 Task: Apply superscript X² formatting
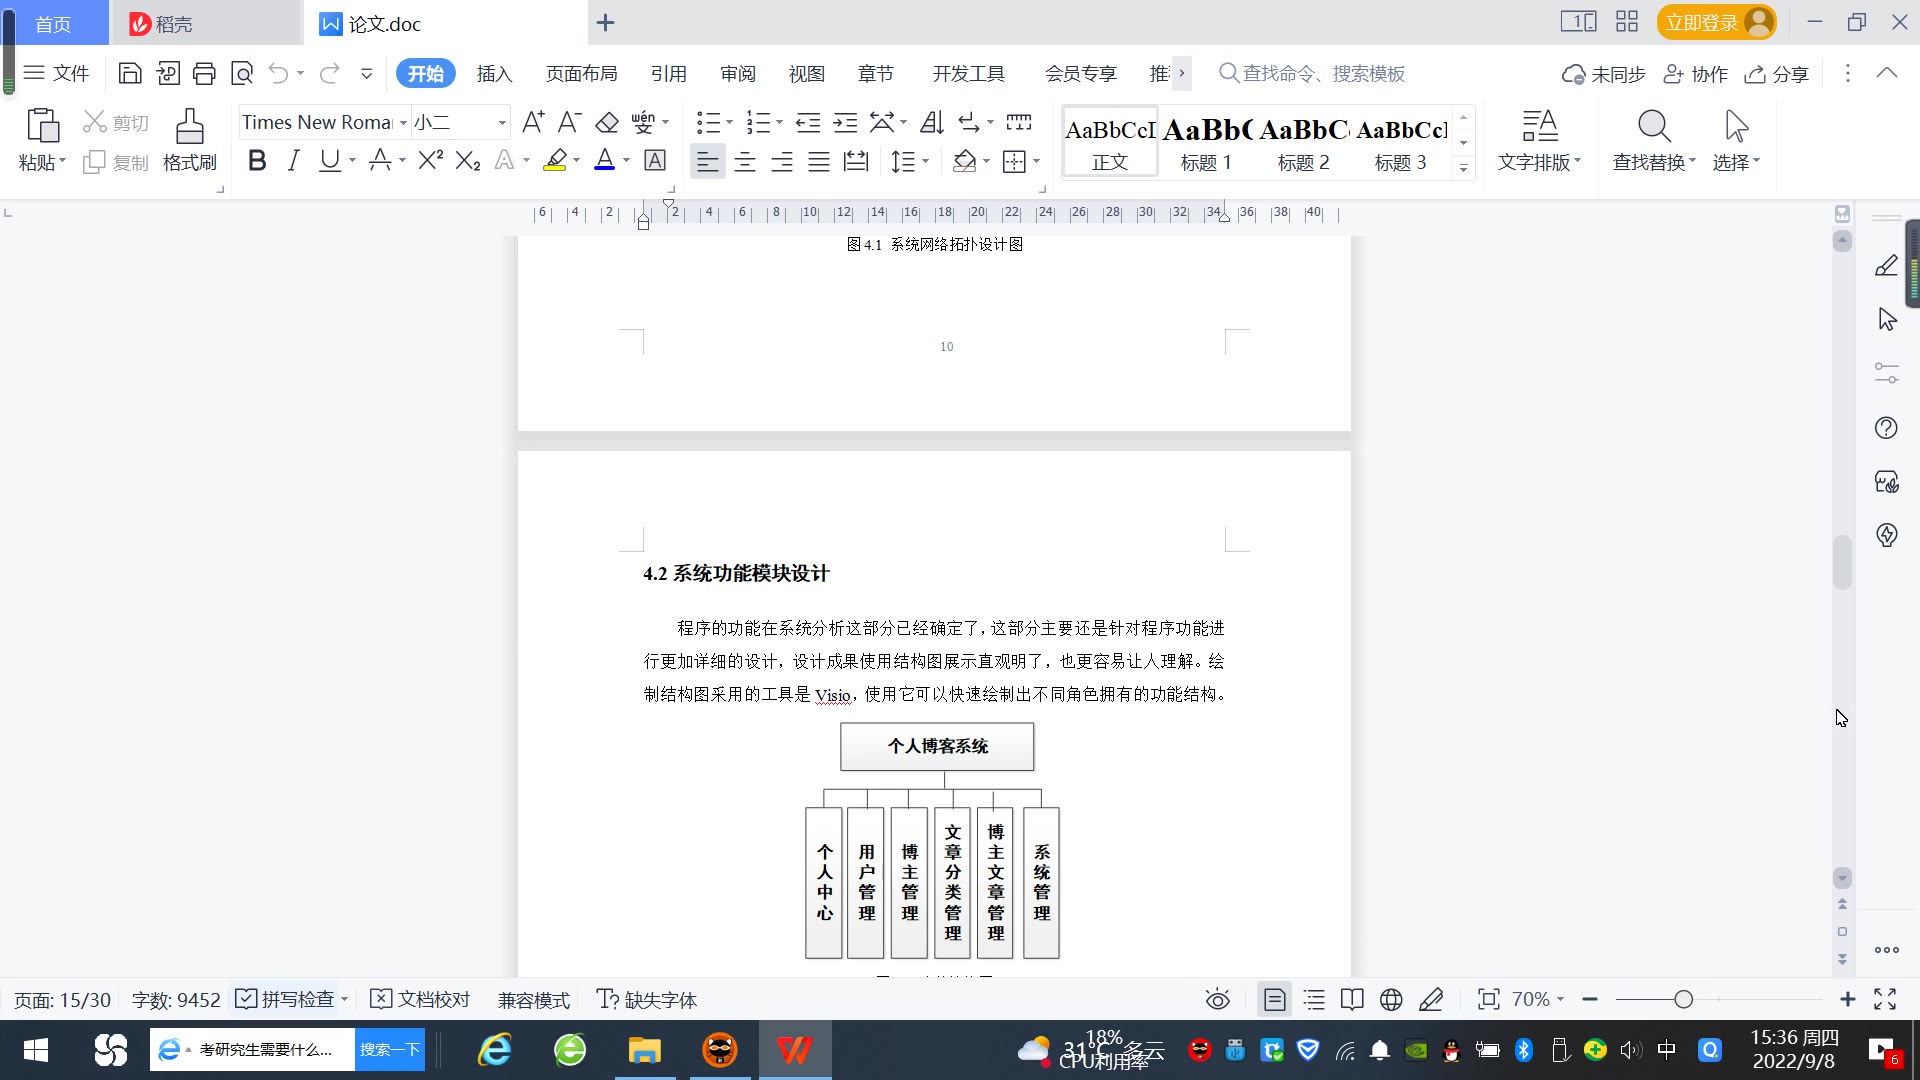pos(431,160)
